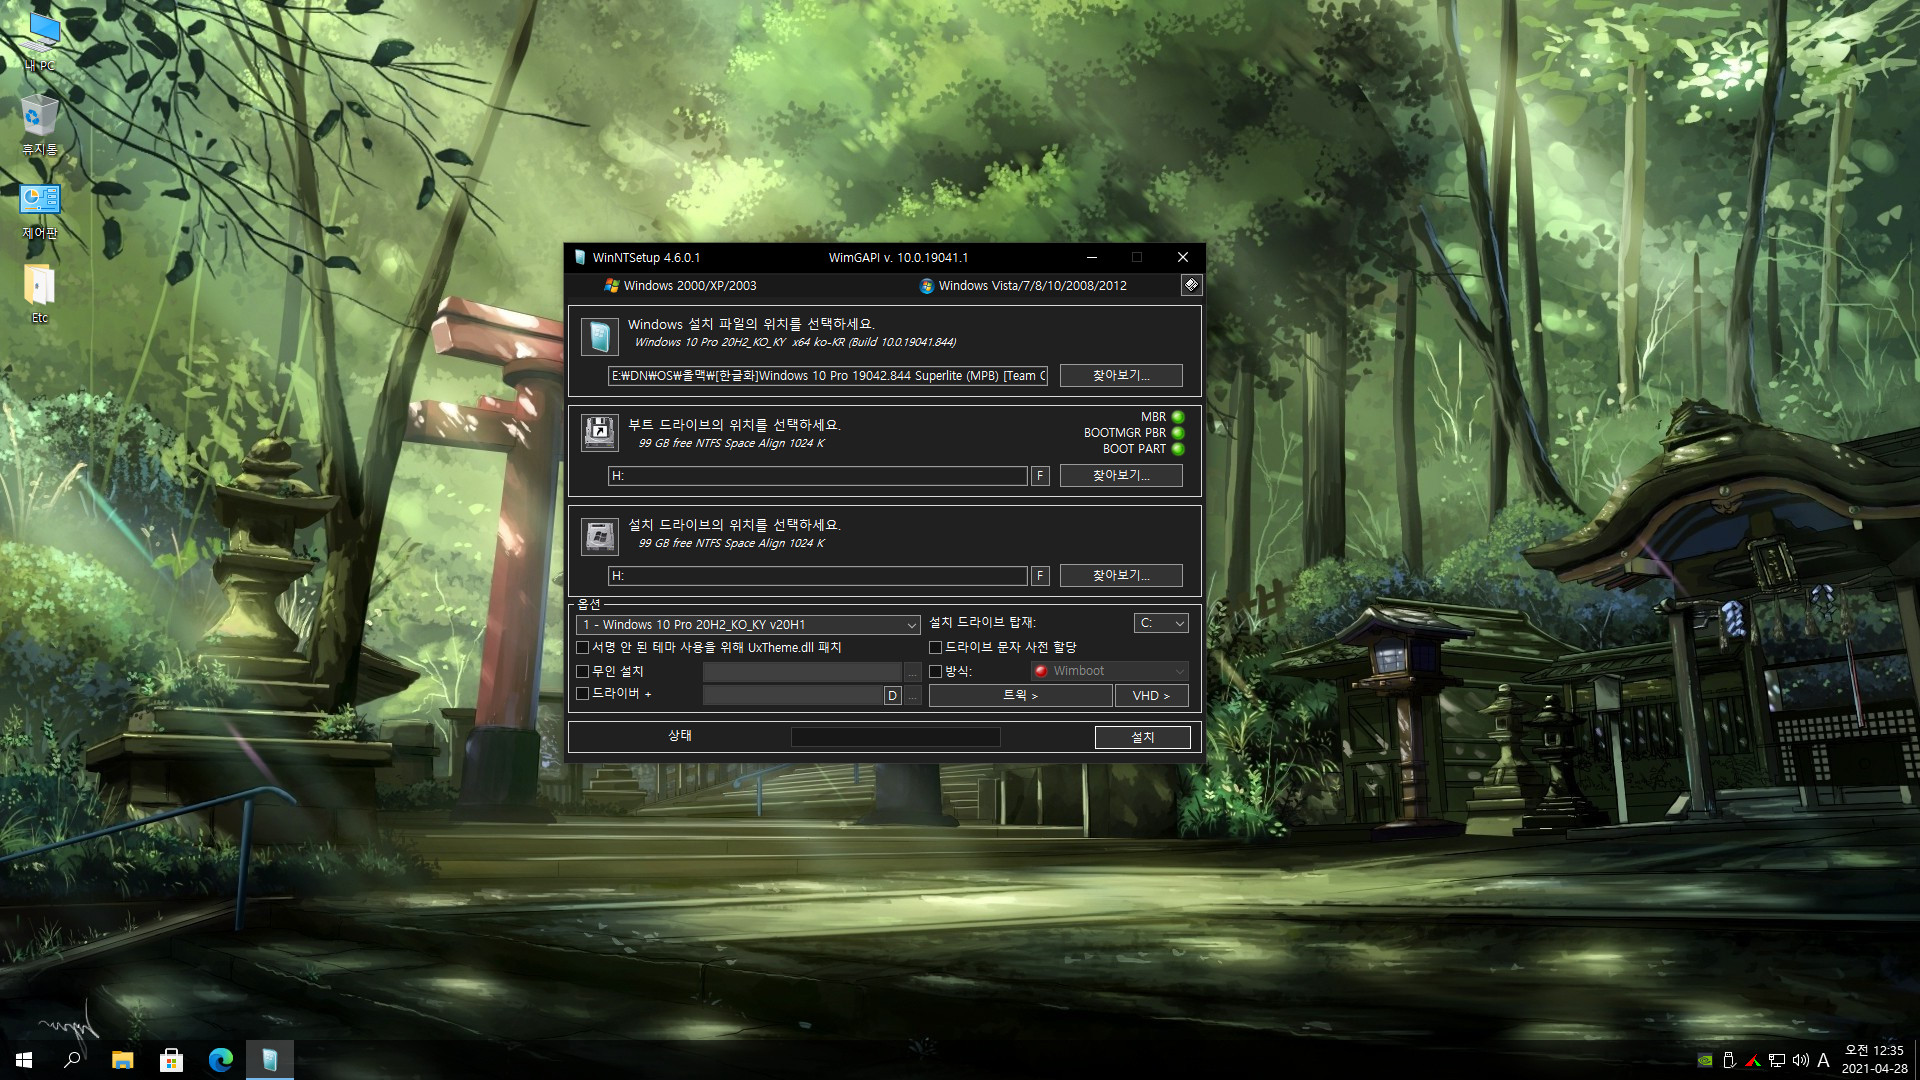Click the F button beside install drive path
Image resolution: width=1920 pixels, height=1080 pixels.
(x=1040, y=576)
